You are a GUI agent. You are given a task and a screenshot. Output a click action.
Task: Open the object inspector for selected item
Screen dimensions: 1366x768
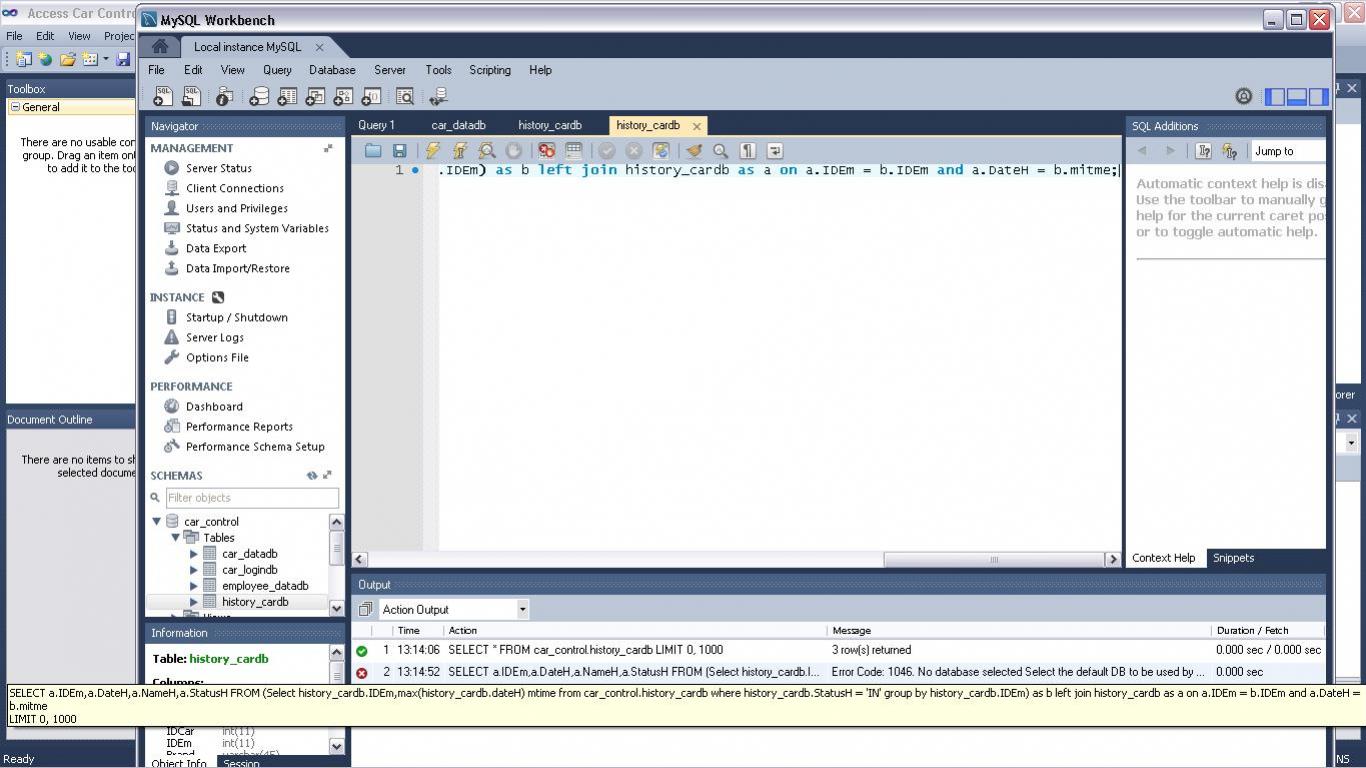(x=224, y=96)
